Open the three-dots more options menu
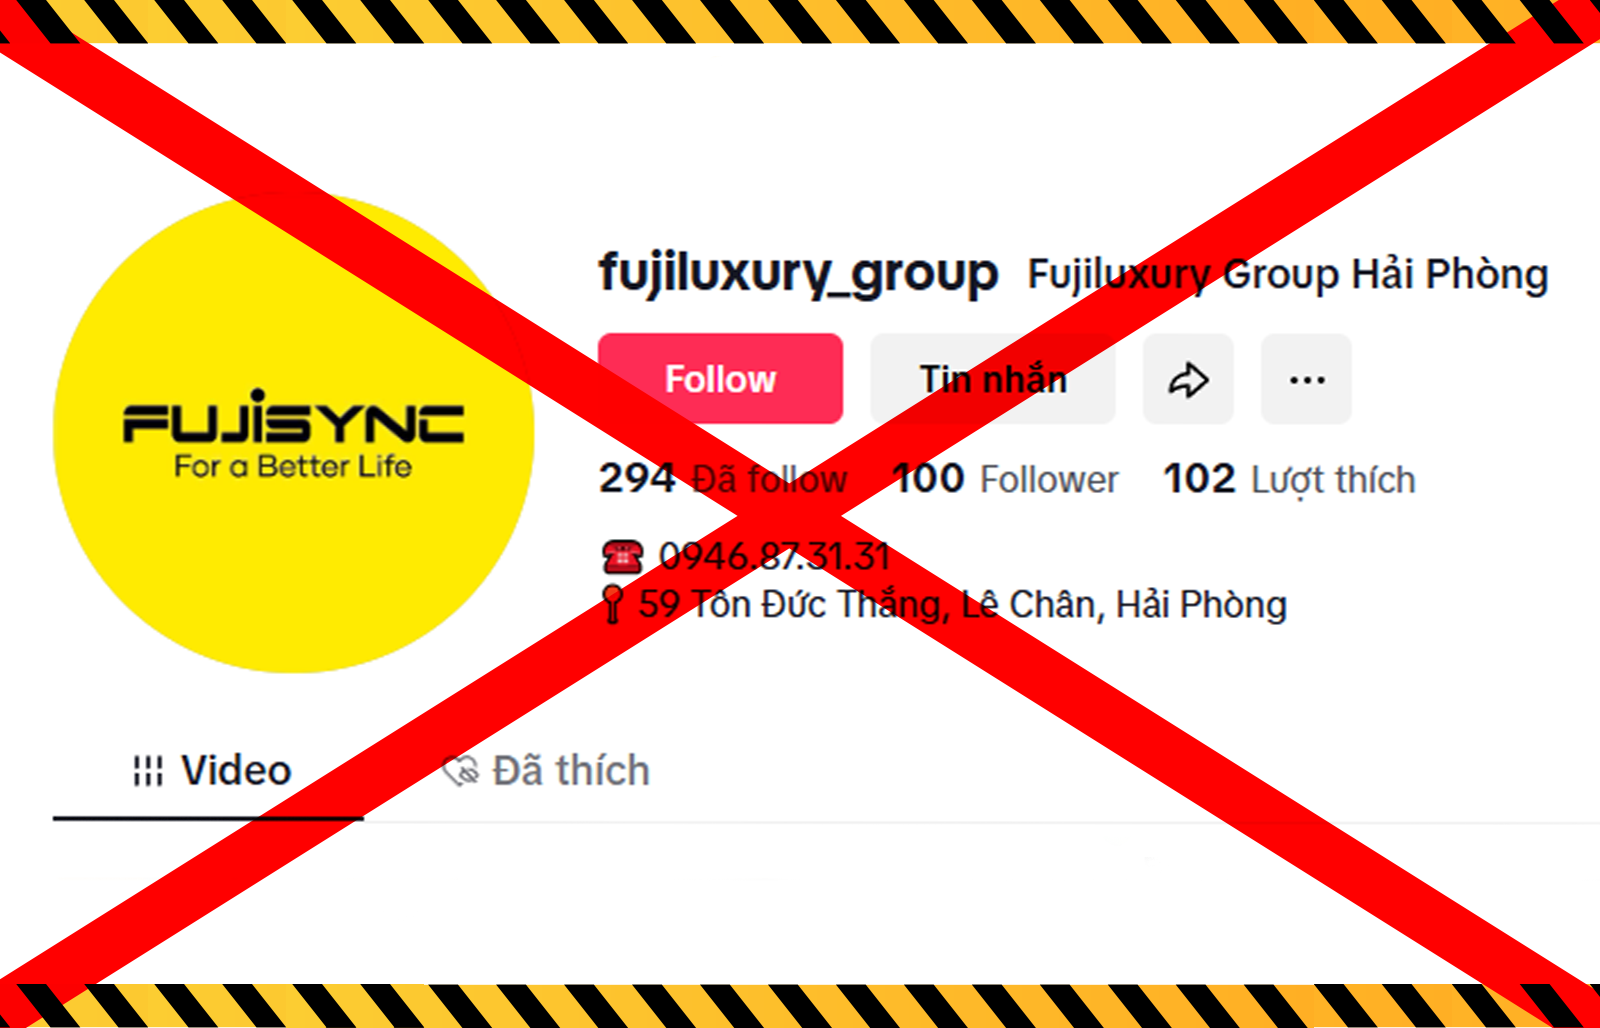Screen dimensions: 1600x1028 point(1307,379)
